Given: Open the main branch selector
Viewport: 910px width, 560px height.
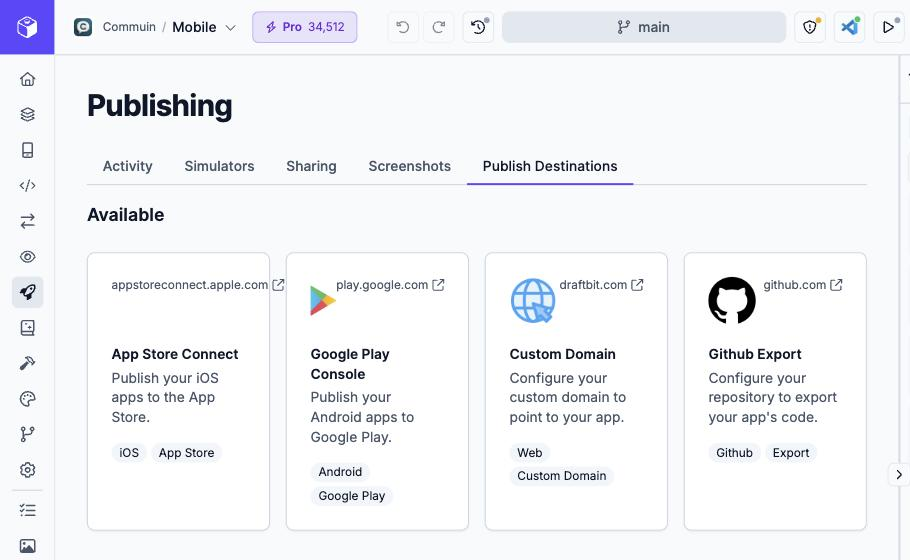Looking at the screenshot, I should [x=644, y=27].
